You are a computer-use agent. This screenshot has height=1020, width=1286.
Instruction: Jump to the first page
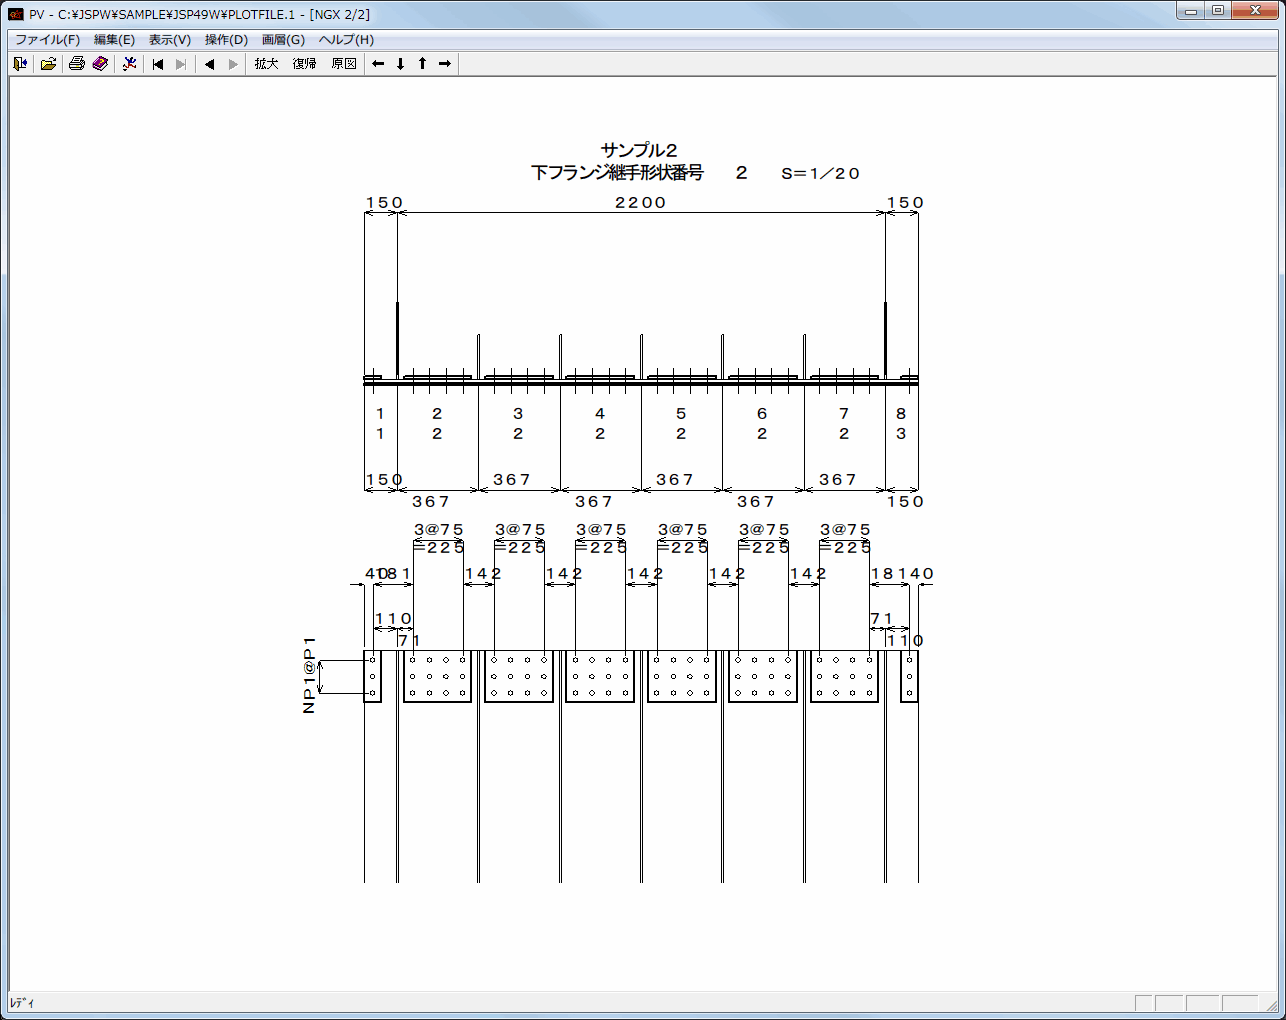point(158,64)
